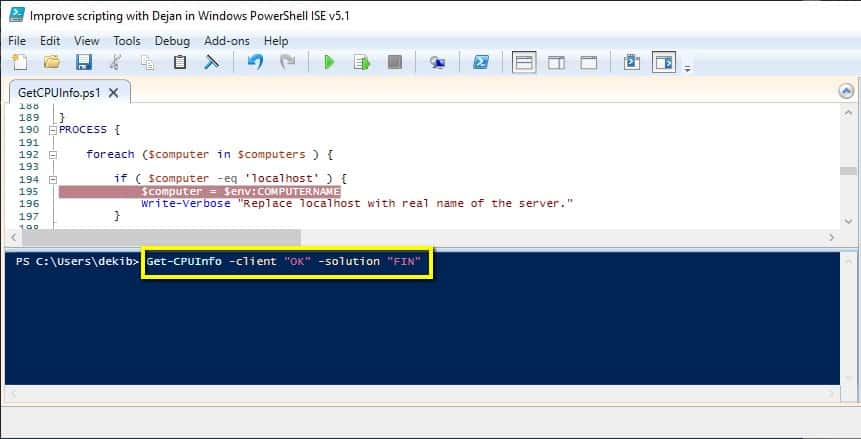861x439 pixels.
Task: Open the Tools menu
Action: (127, 41)
